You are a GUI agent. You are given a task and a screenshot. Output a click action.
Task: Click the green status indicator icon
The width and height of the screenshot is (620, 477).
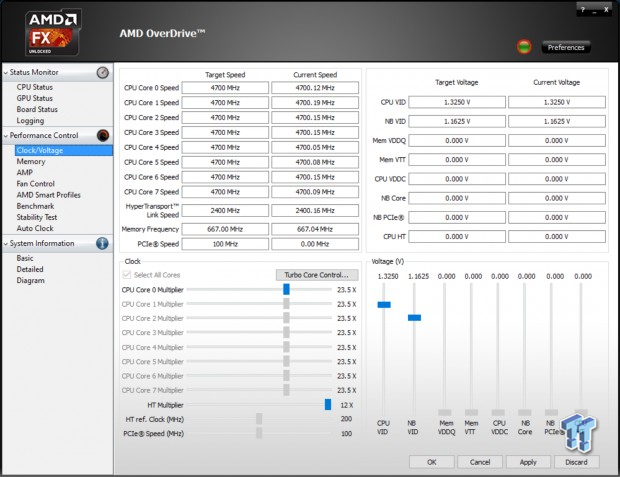pos(524,47)
